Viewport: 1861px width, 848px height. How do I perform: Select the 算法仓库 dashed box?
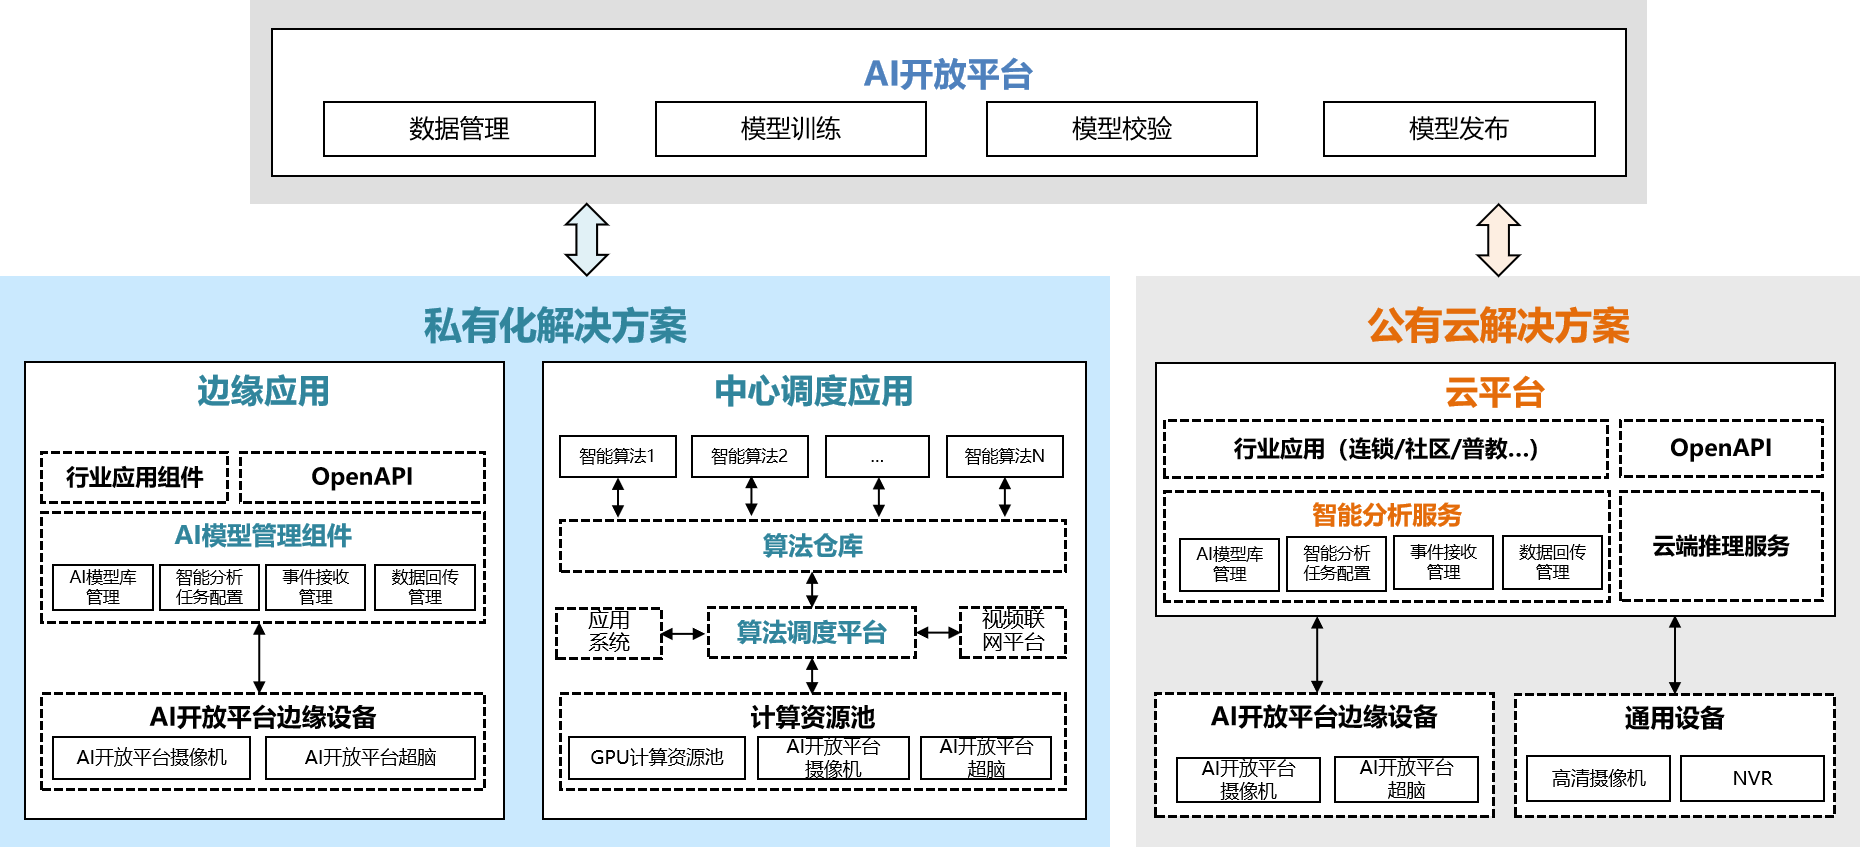click(813, 546)
